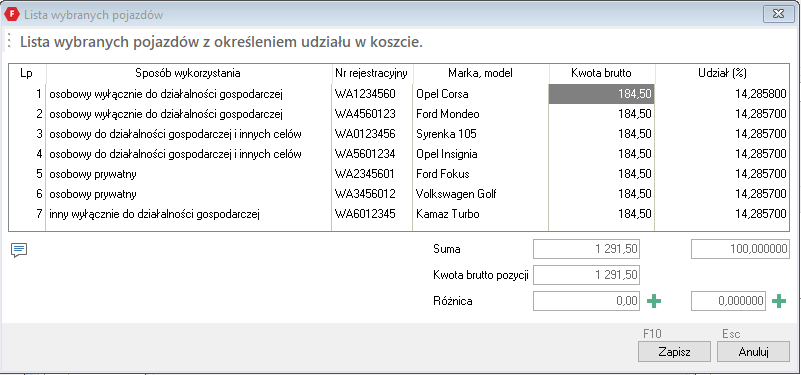This screenshot has width=801, height=375.
Task: Select the Suma percentage field 100,000000
Action: (x=740, y=249)
